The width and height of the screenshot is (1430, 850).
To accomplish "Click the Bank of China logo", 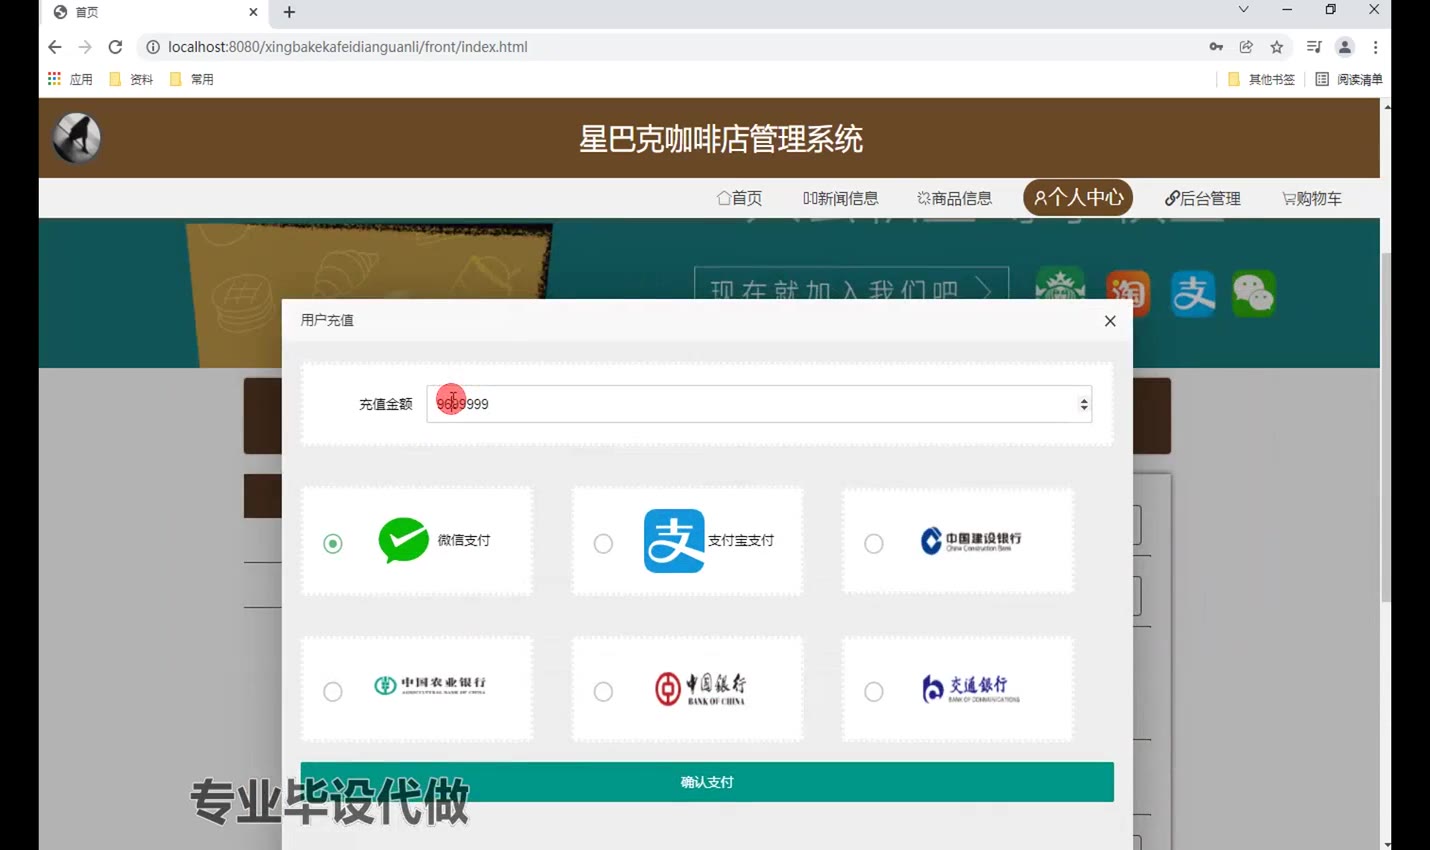I will click(700, 688).
